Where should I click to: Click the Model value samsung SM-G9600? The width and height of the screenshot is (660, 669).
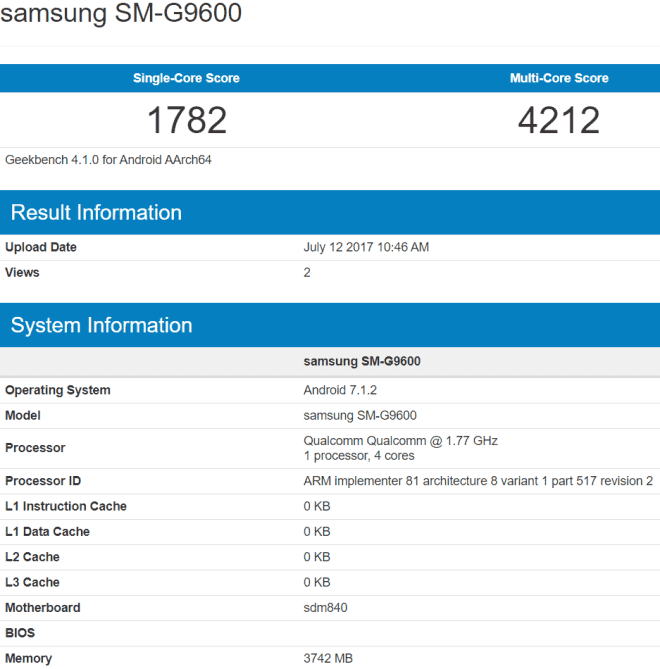tap(360, 415)
